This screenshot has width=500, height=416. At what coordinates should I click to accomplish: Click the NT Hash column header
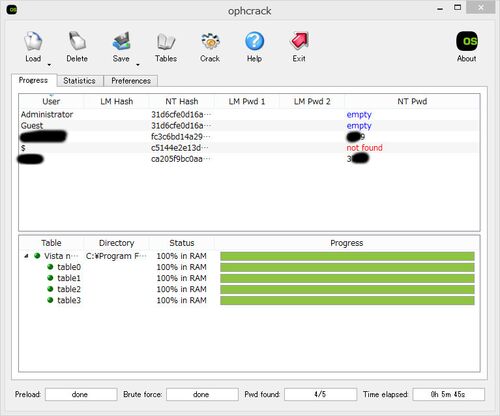click(x=182, y=101)
